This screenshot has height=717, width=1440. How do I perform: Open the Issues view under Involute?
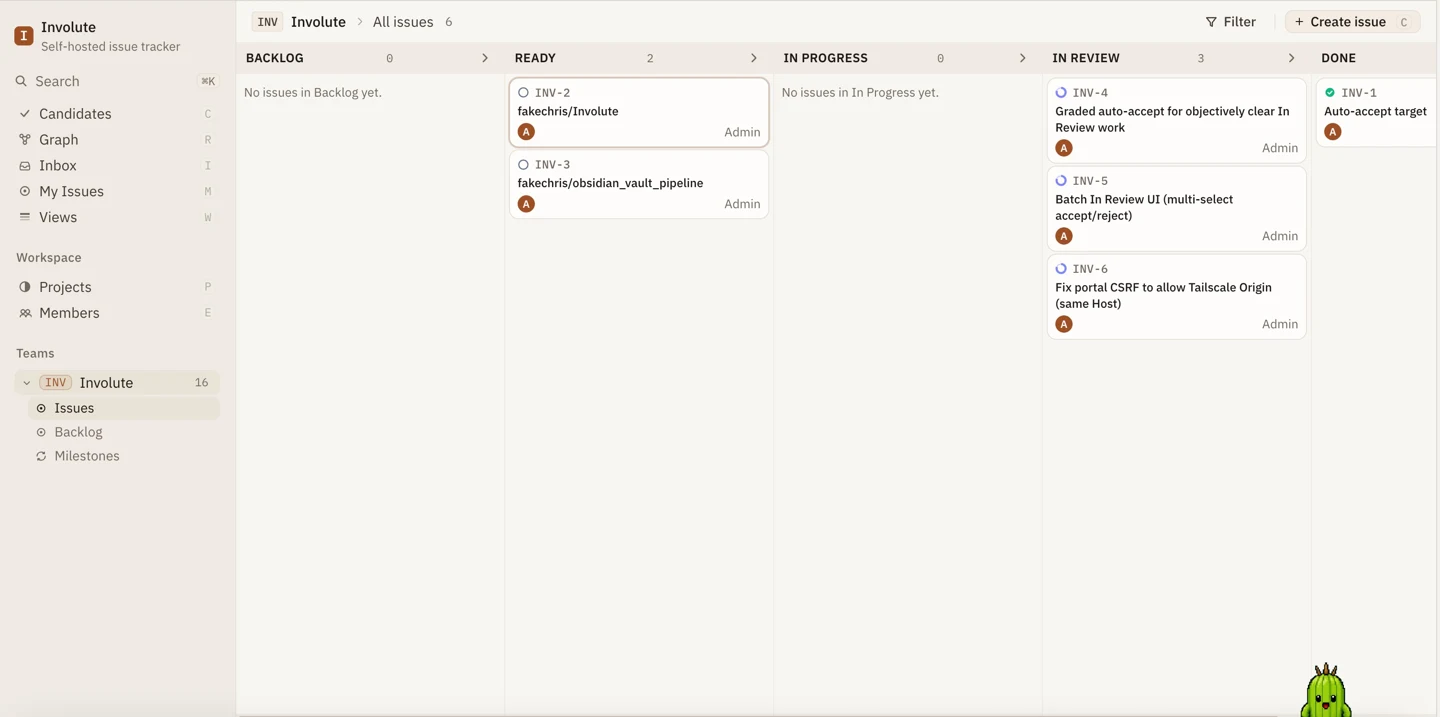(x=124, y=408)
